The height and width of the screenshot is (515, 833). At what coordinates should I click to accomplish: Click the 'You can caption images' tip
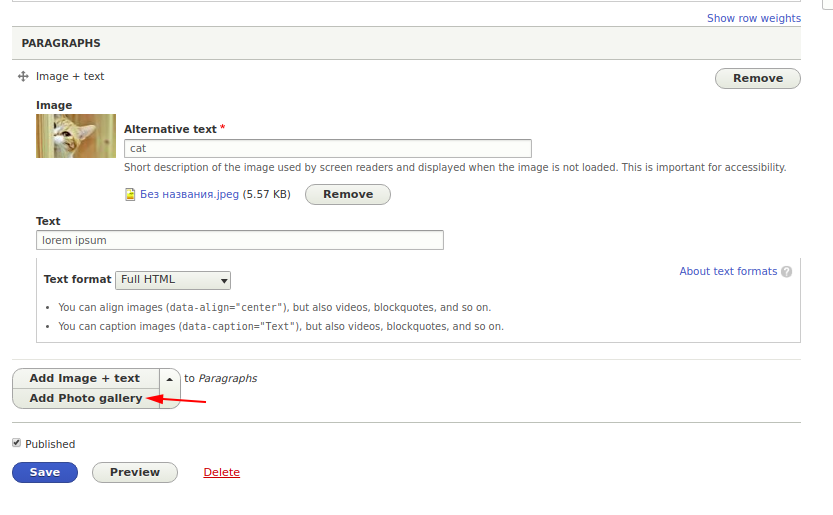tap(281, 326)
